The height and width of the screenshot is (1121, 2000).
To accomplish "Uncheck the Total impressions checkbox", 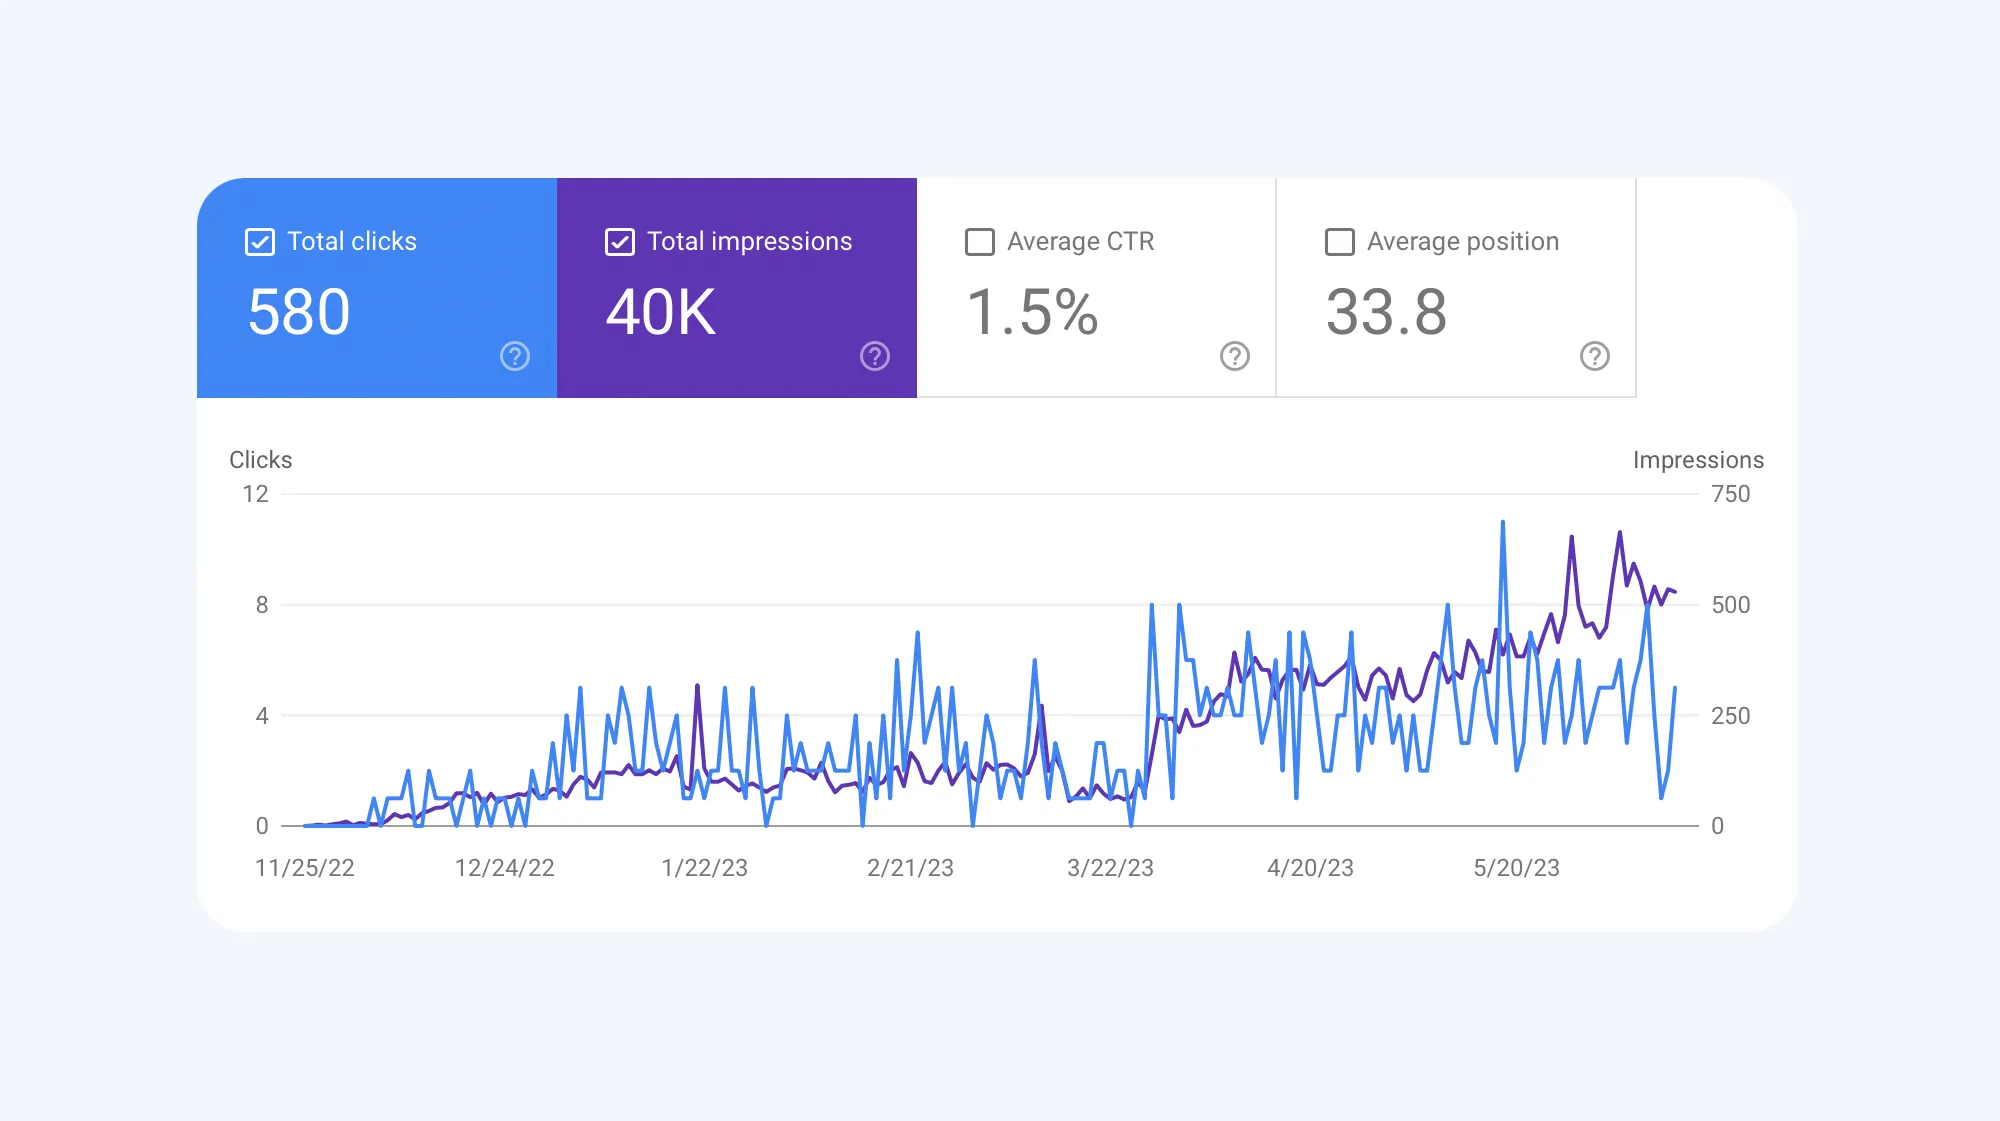I will [x=619, y=241].
